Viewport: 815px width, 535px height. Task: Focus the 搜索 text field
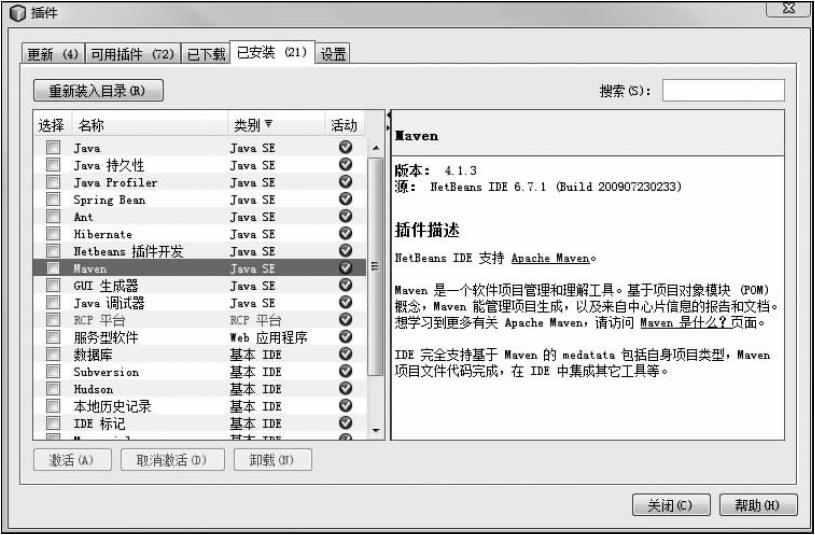click(722, 91)
